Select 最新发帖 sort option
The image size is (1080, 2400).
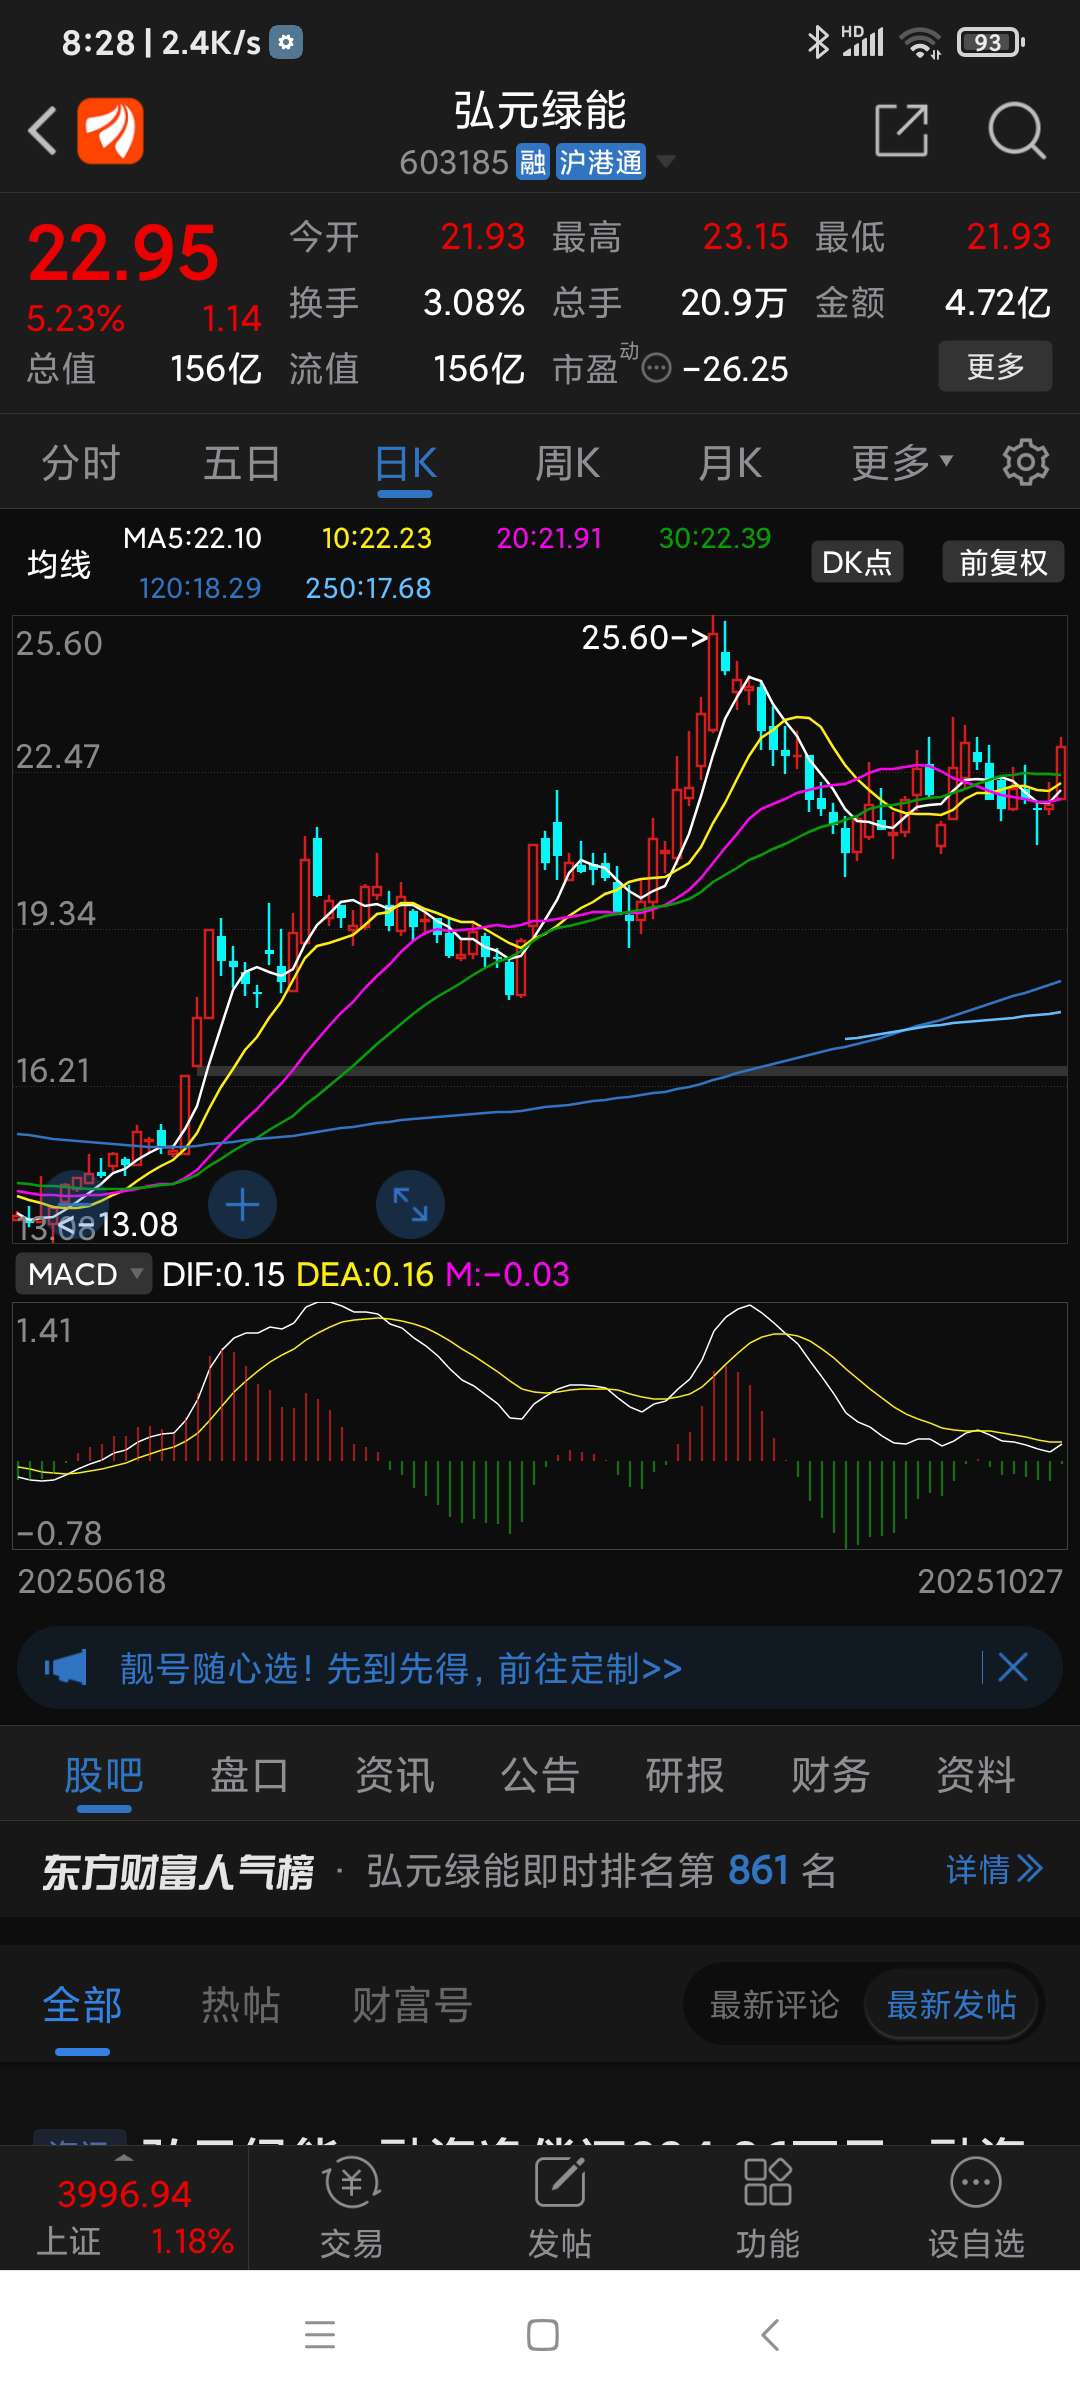pyautogui.click(x=951, y=2004)
